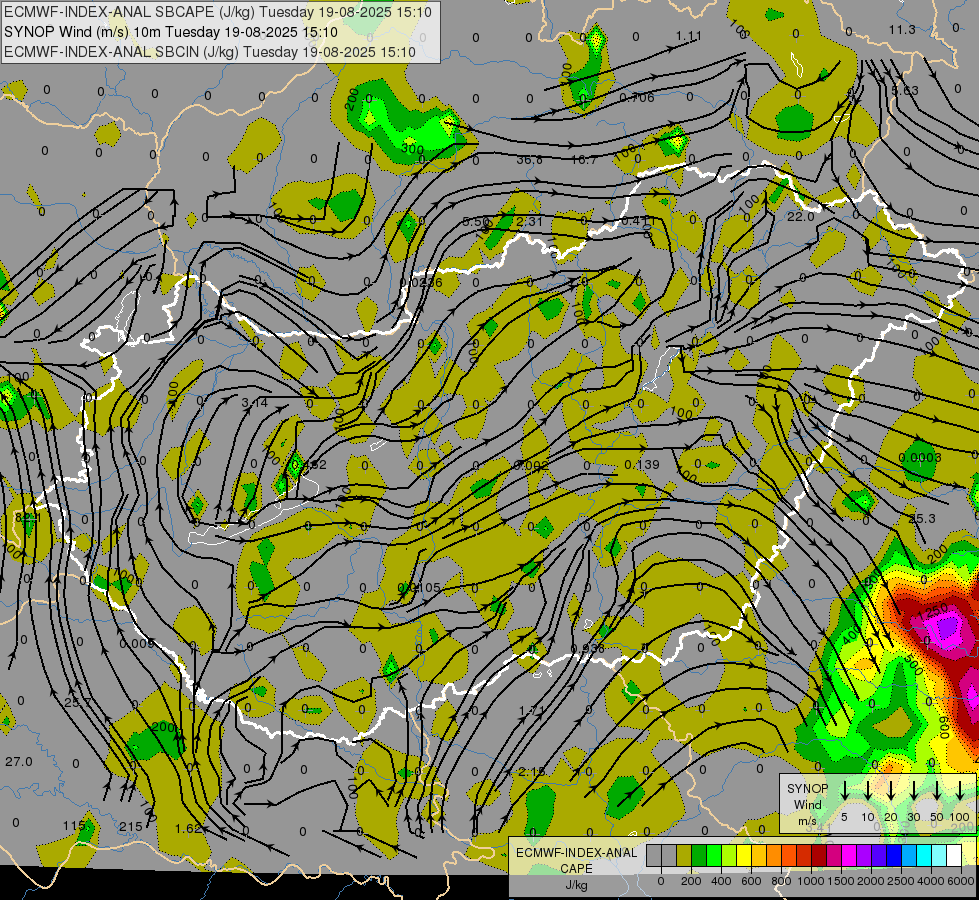Viewport: 979px width, 900px height.
Task: Click the ECMWF-INDEX-ANAL label in the CAPE legend
Action: [x=576, y=853]
